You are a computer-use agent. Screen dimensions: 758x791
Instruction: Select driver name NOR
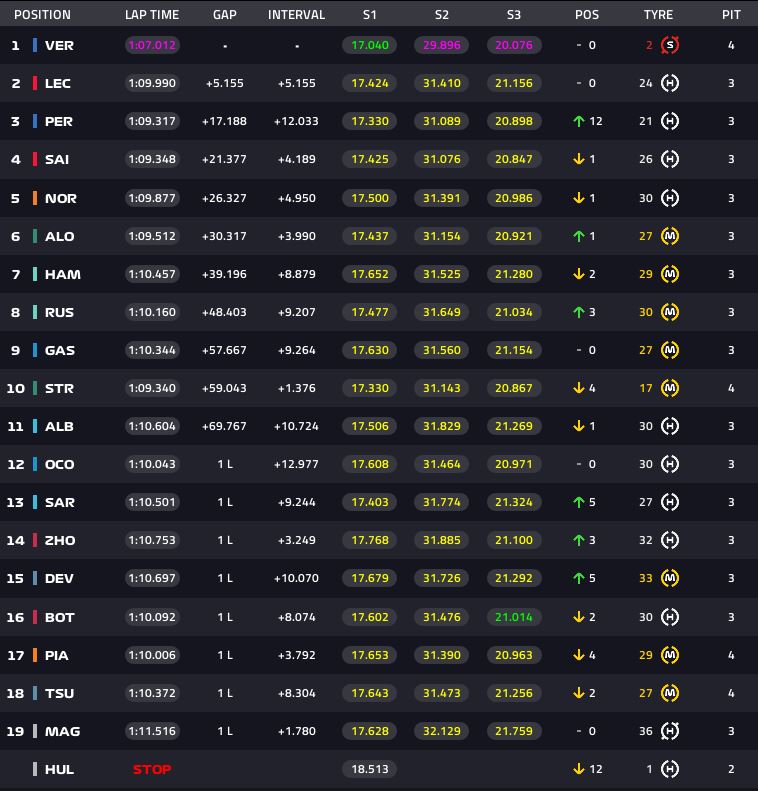[x=60, y=198]
